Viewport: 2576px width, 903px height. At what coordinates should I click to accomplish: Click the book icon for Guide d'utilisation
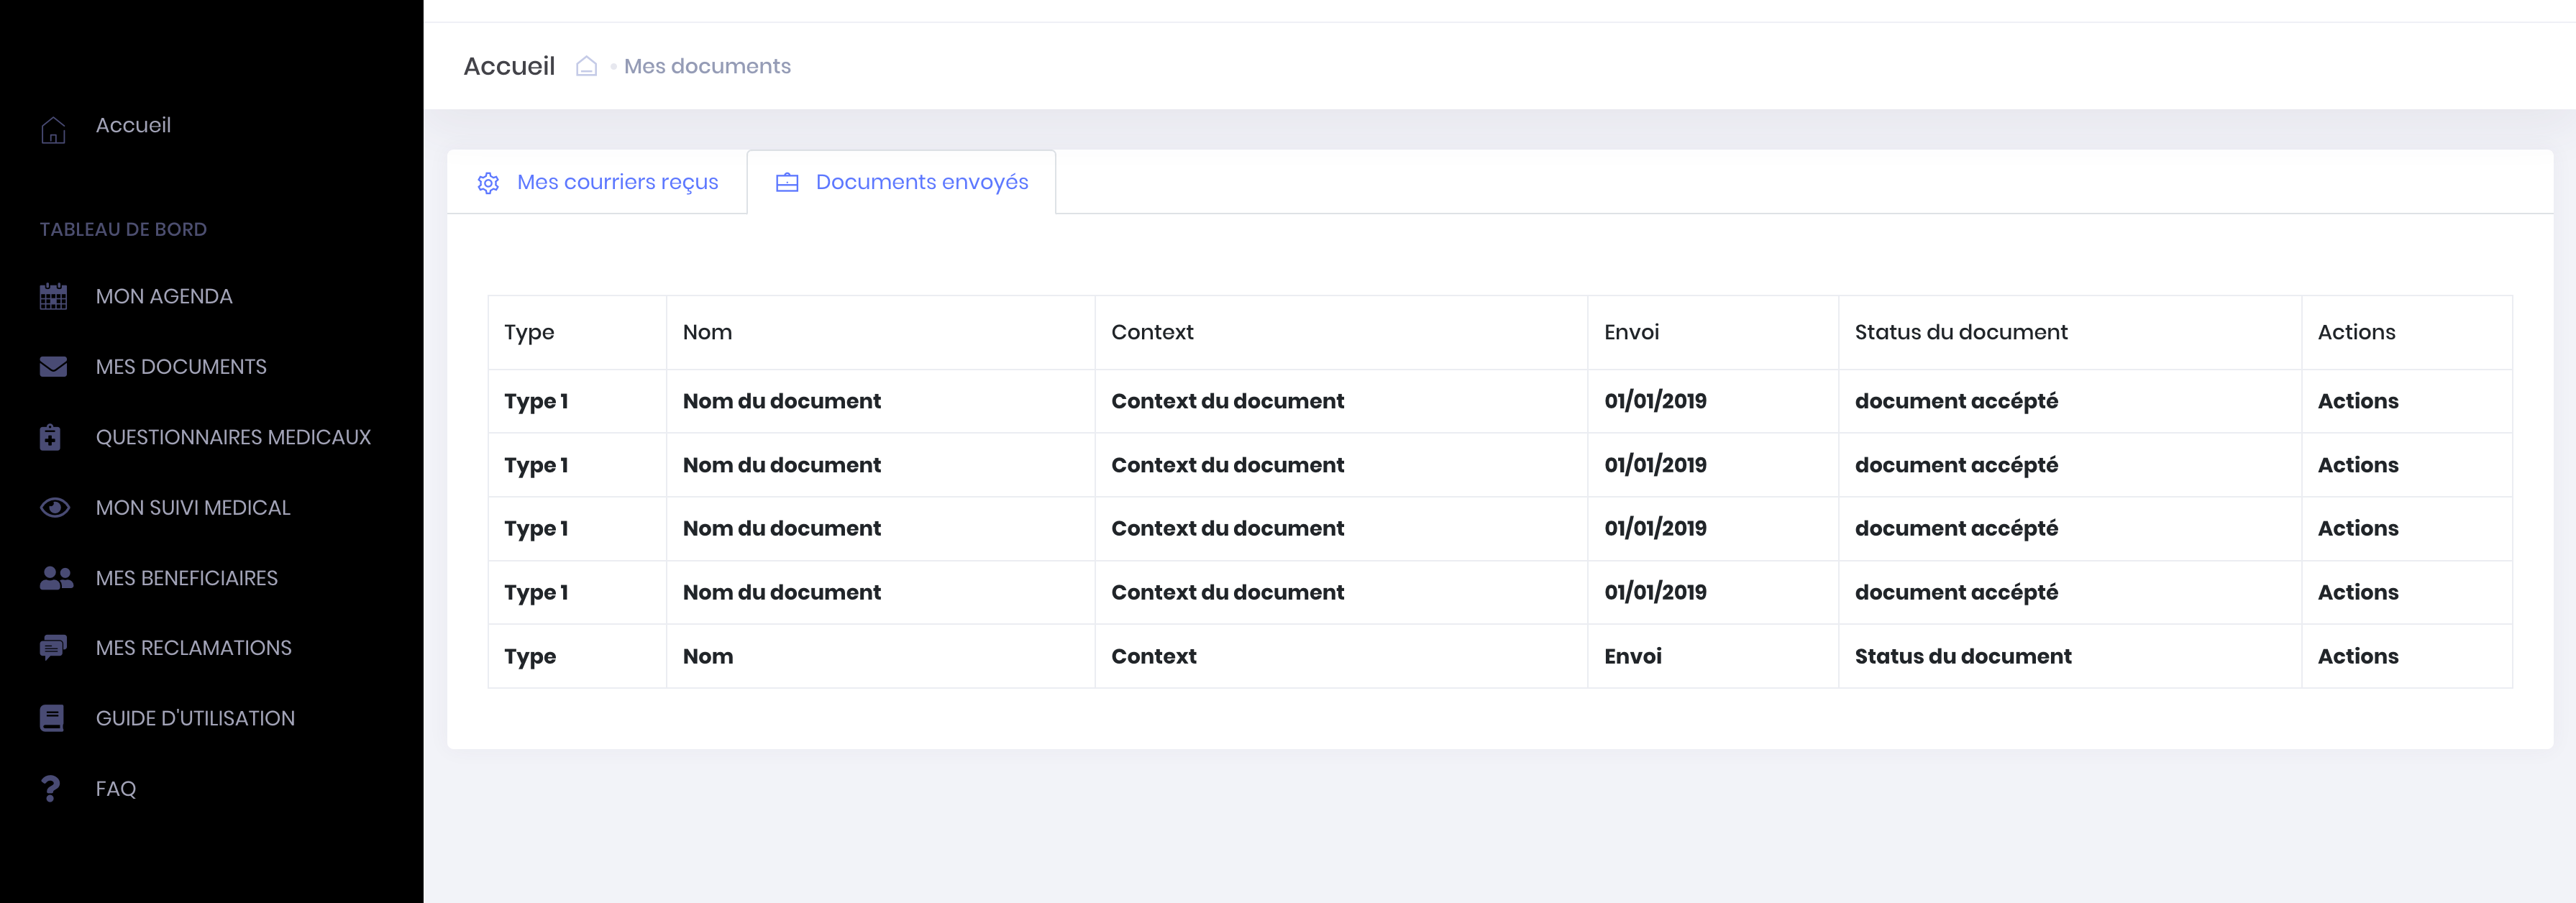click(x=52, y=718)
